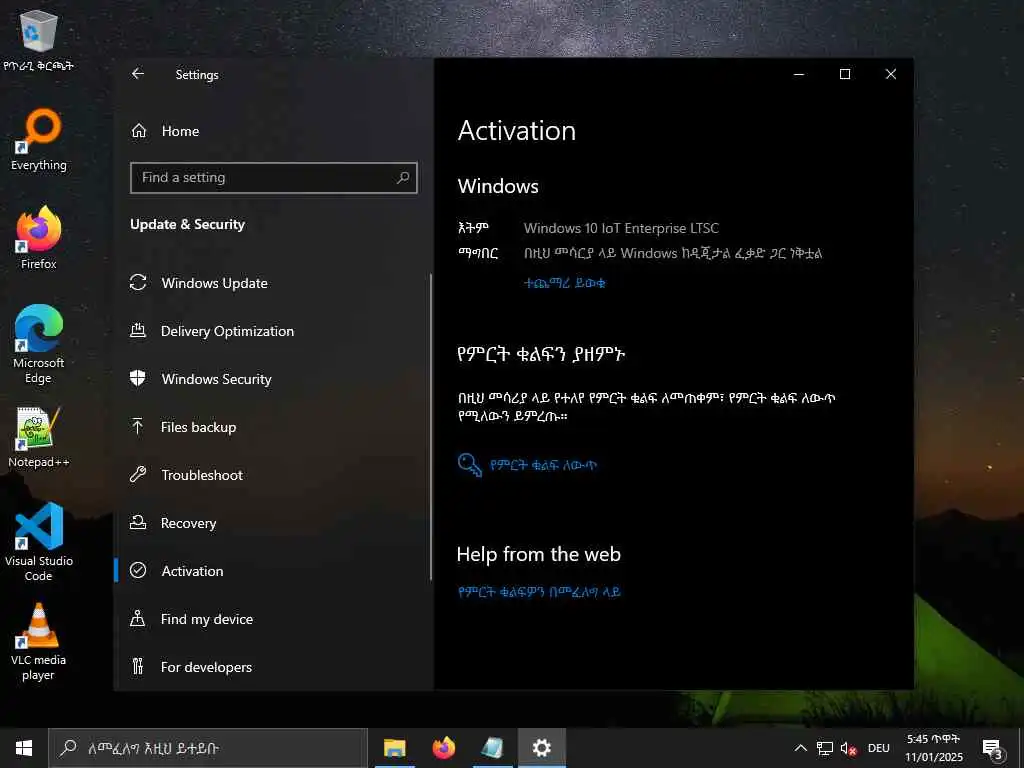Click the Troubleshoot wrench icon

click(138, 474)
